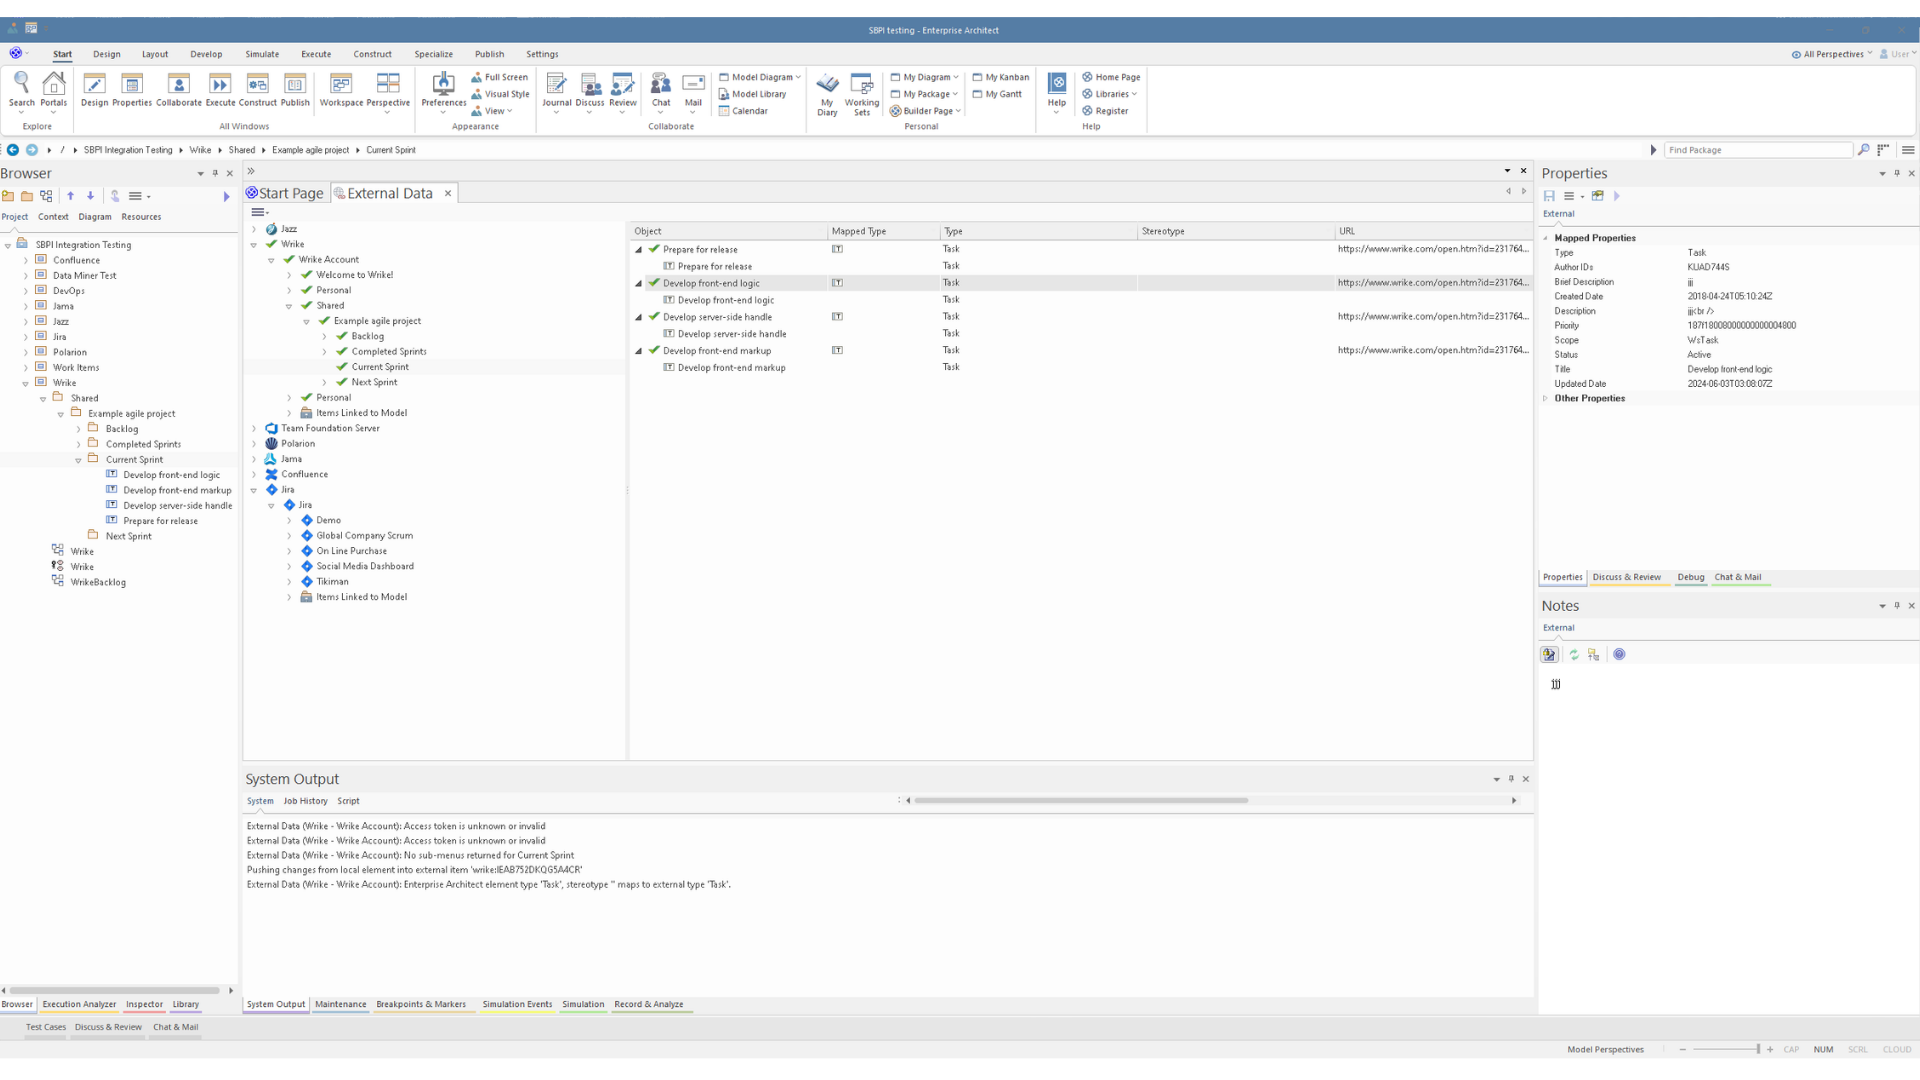Open the All Perspectives dropdown
Viewport: 1920px width, 1080px height.
pos(1830,54)
